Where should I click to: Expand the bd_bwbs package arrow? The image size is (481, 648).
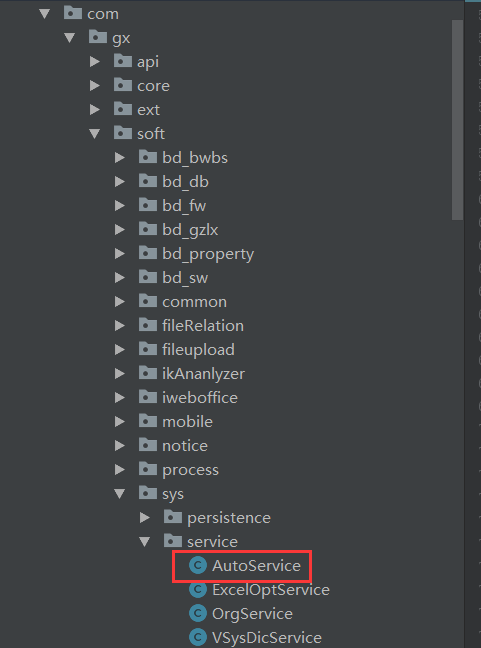120,157
